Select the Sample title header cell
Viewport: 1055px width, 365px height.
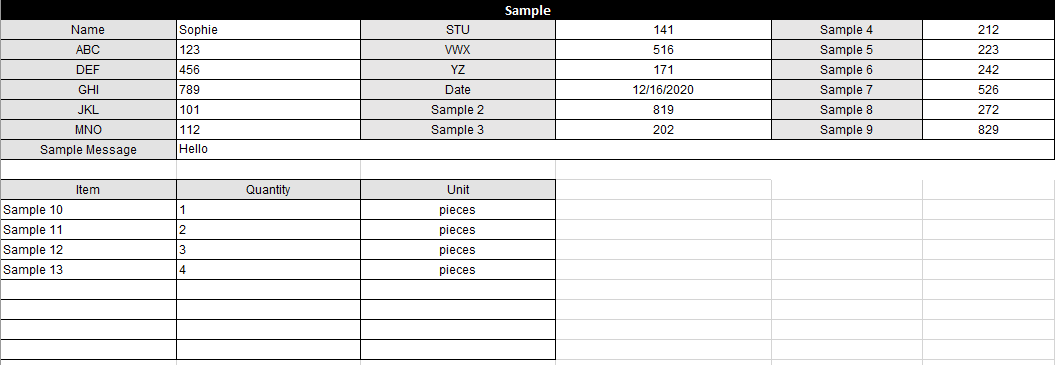click(x=528, y=10)
